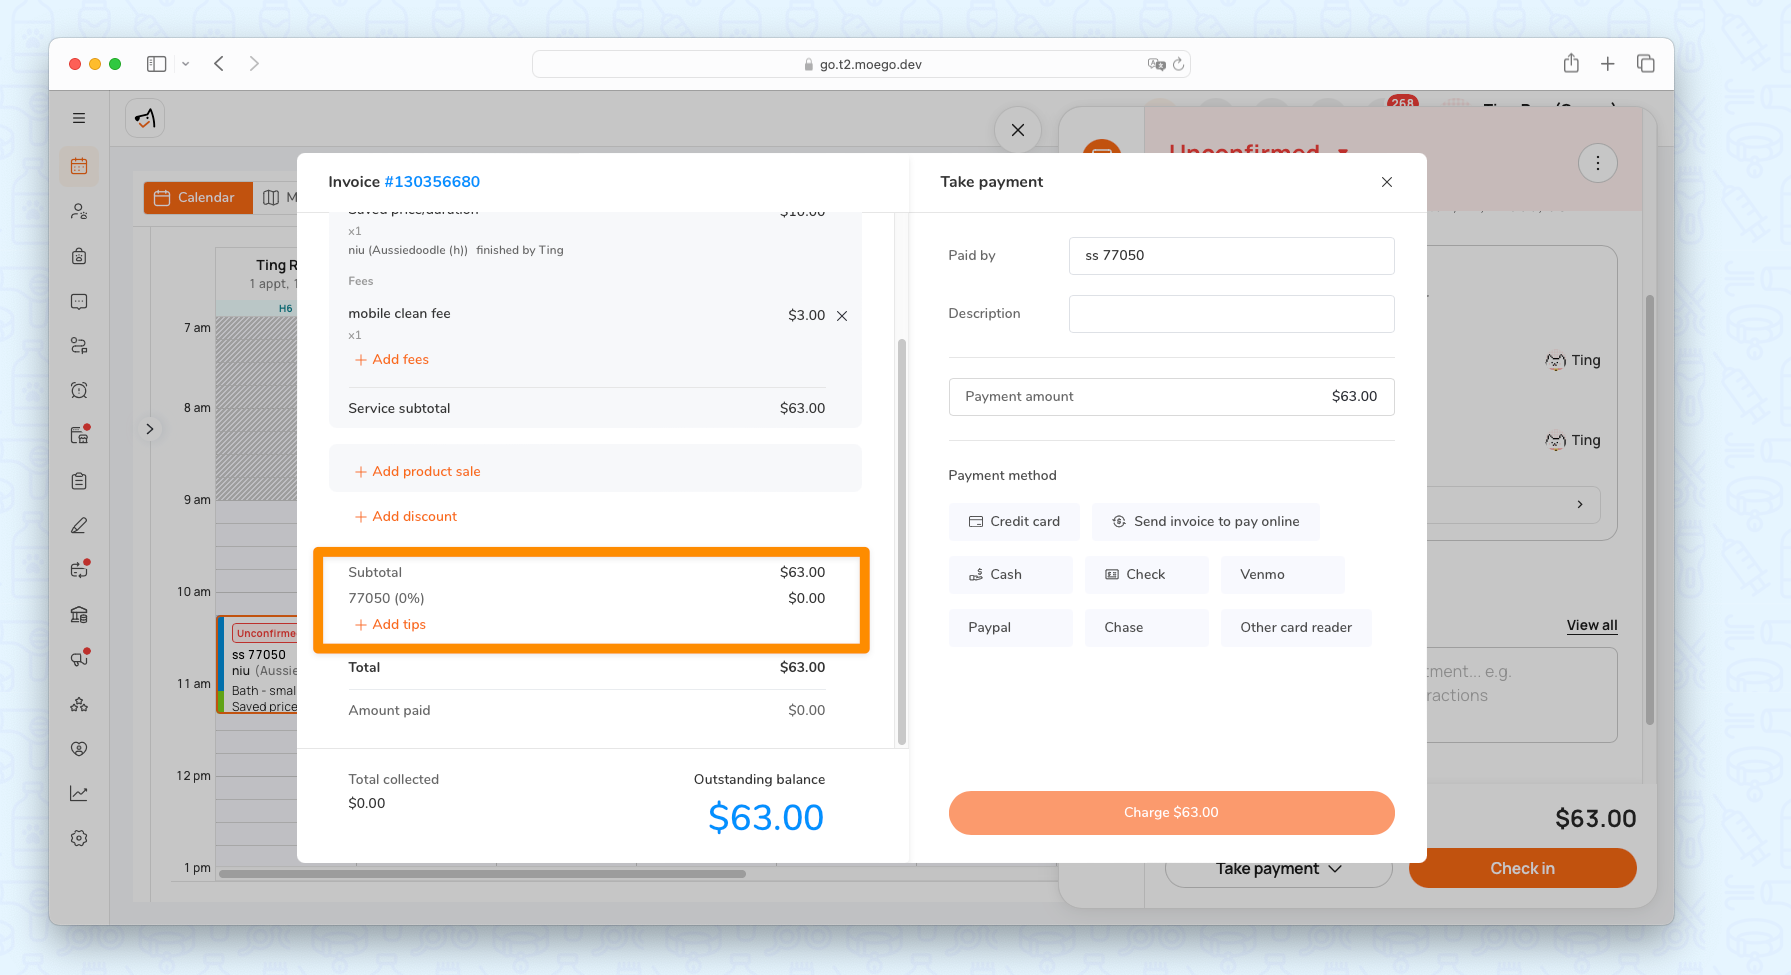1791x975 pixels.
Task: Click the invoice panel vertical scrollbar
Action: click(901, 540)
